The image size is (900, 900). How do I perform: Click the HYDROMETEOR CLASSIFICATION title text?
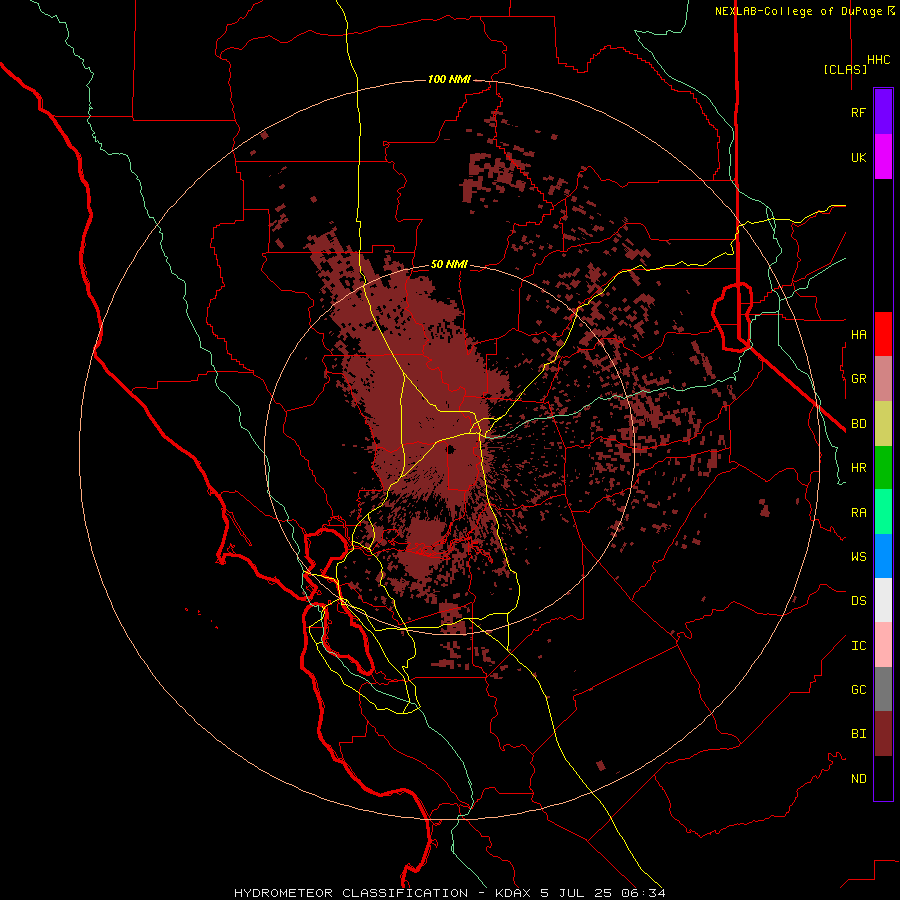[351, 893]
